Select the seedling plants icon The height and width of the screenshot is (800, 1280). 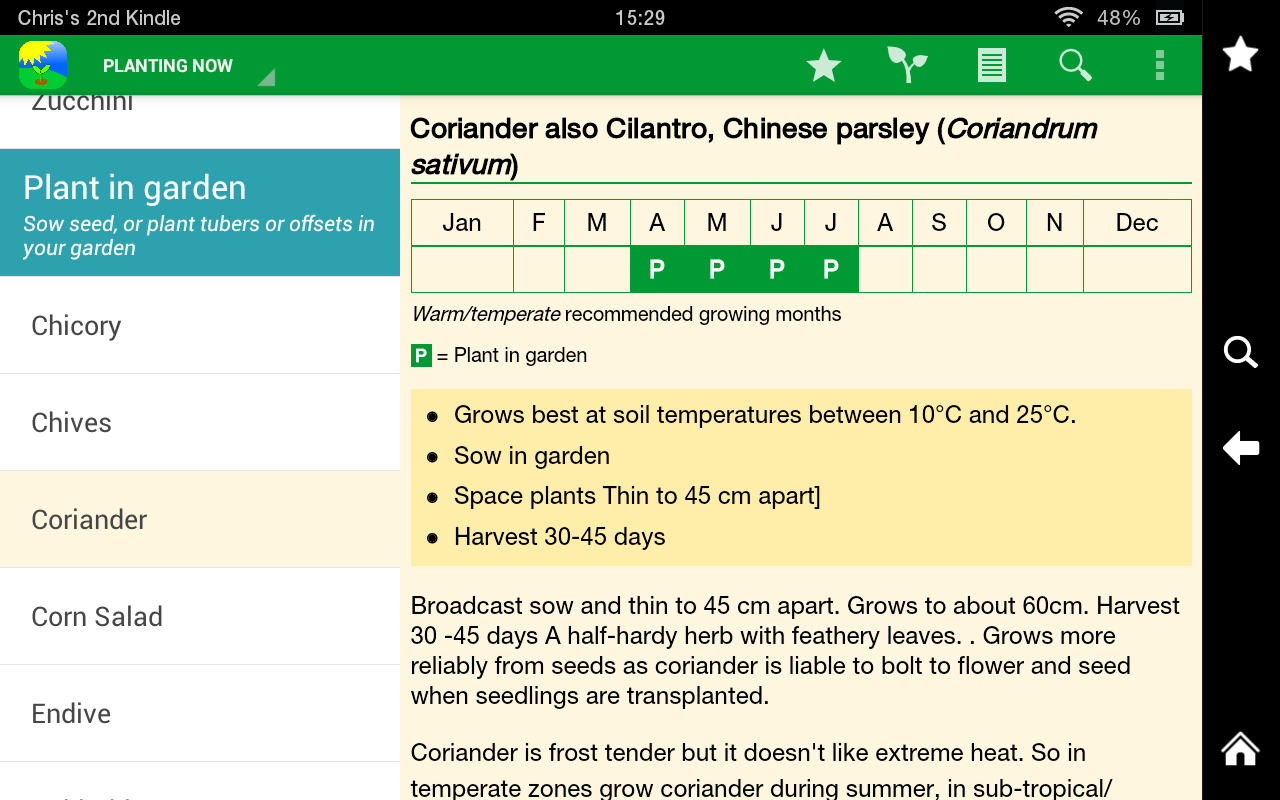907,65
